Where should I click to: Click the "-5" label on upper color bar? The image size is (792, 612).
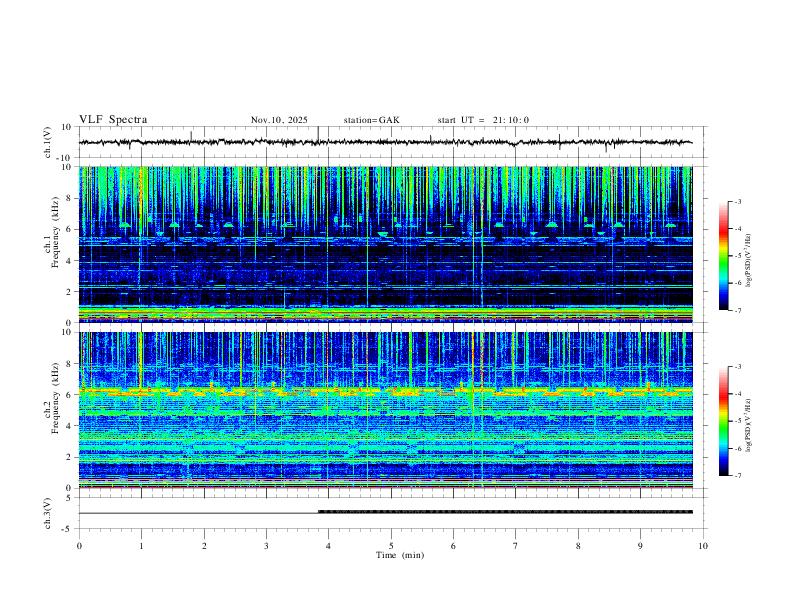[x=738, y=256]
